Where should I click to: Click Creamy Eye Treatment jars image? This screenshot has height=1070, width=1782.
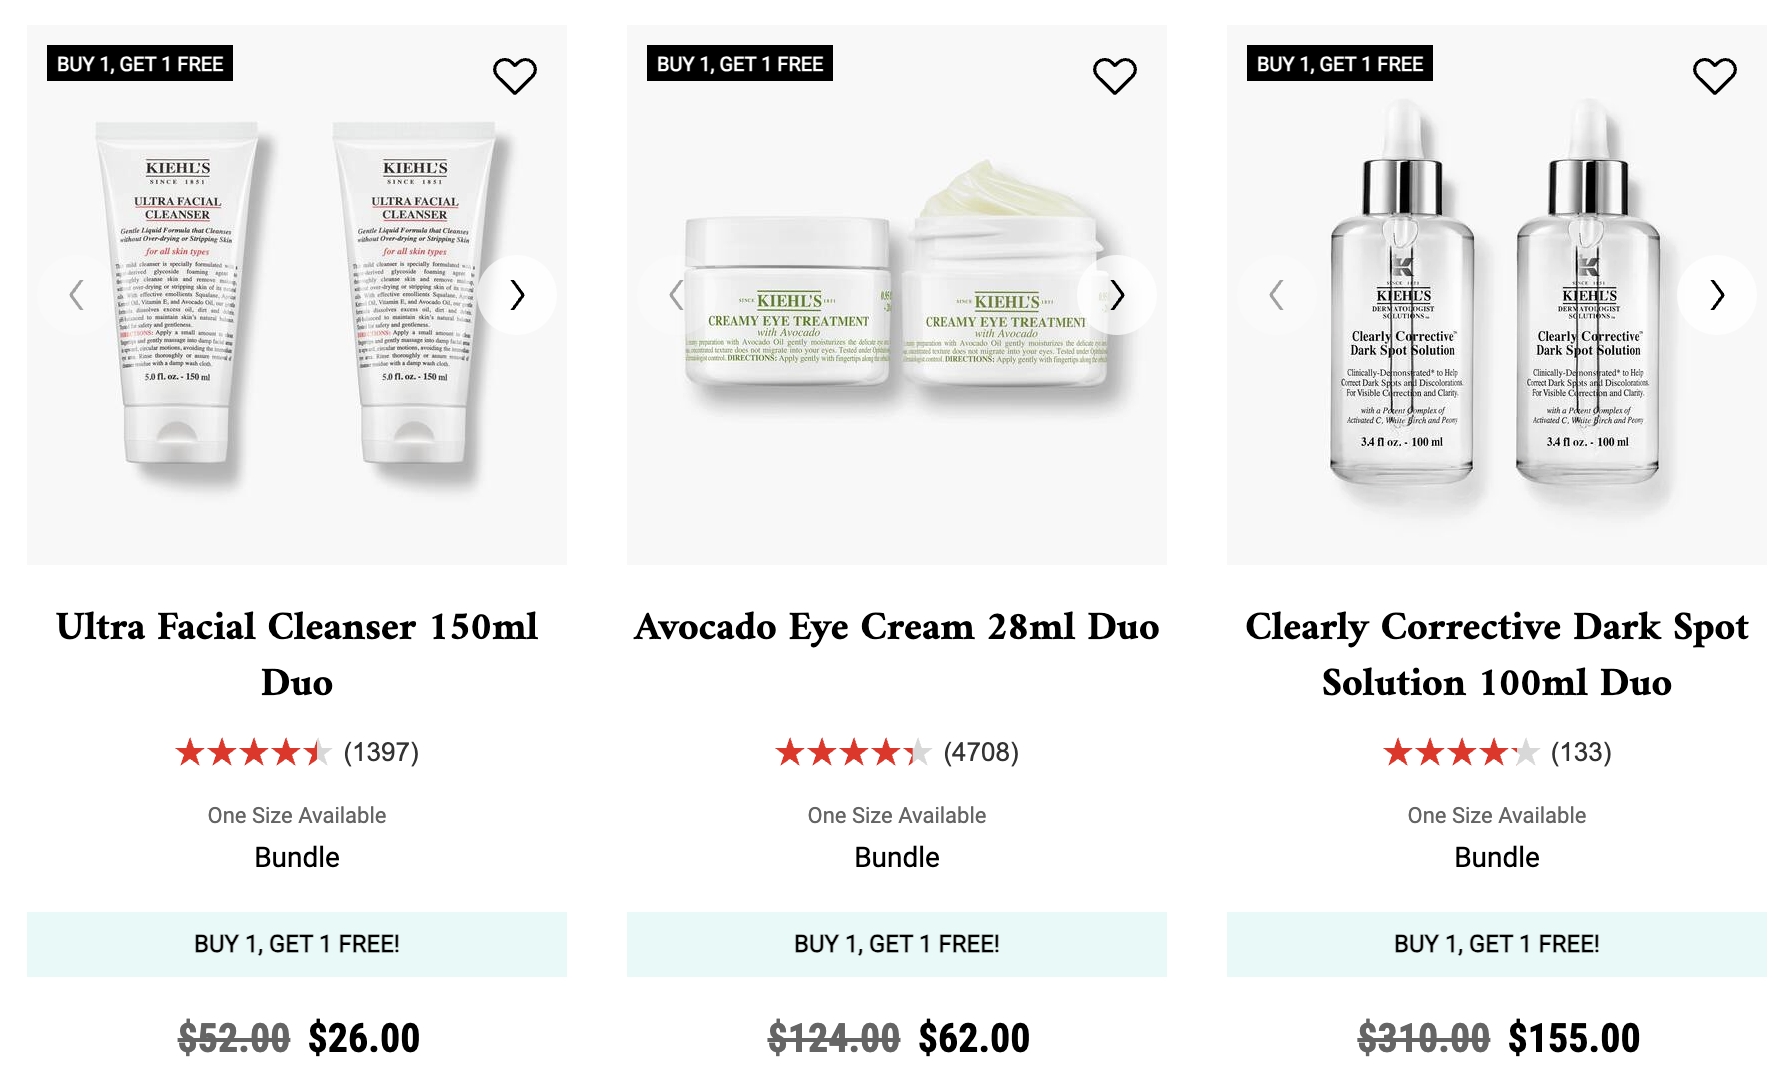click(897, 295)
